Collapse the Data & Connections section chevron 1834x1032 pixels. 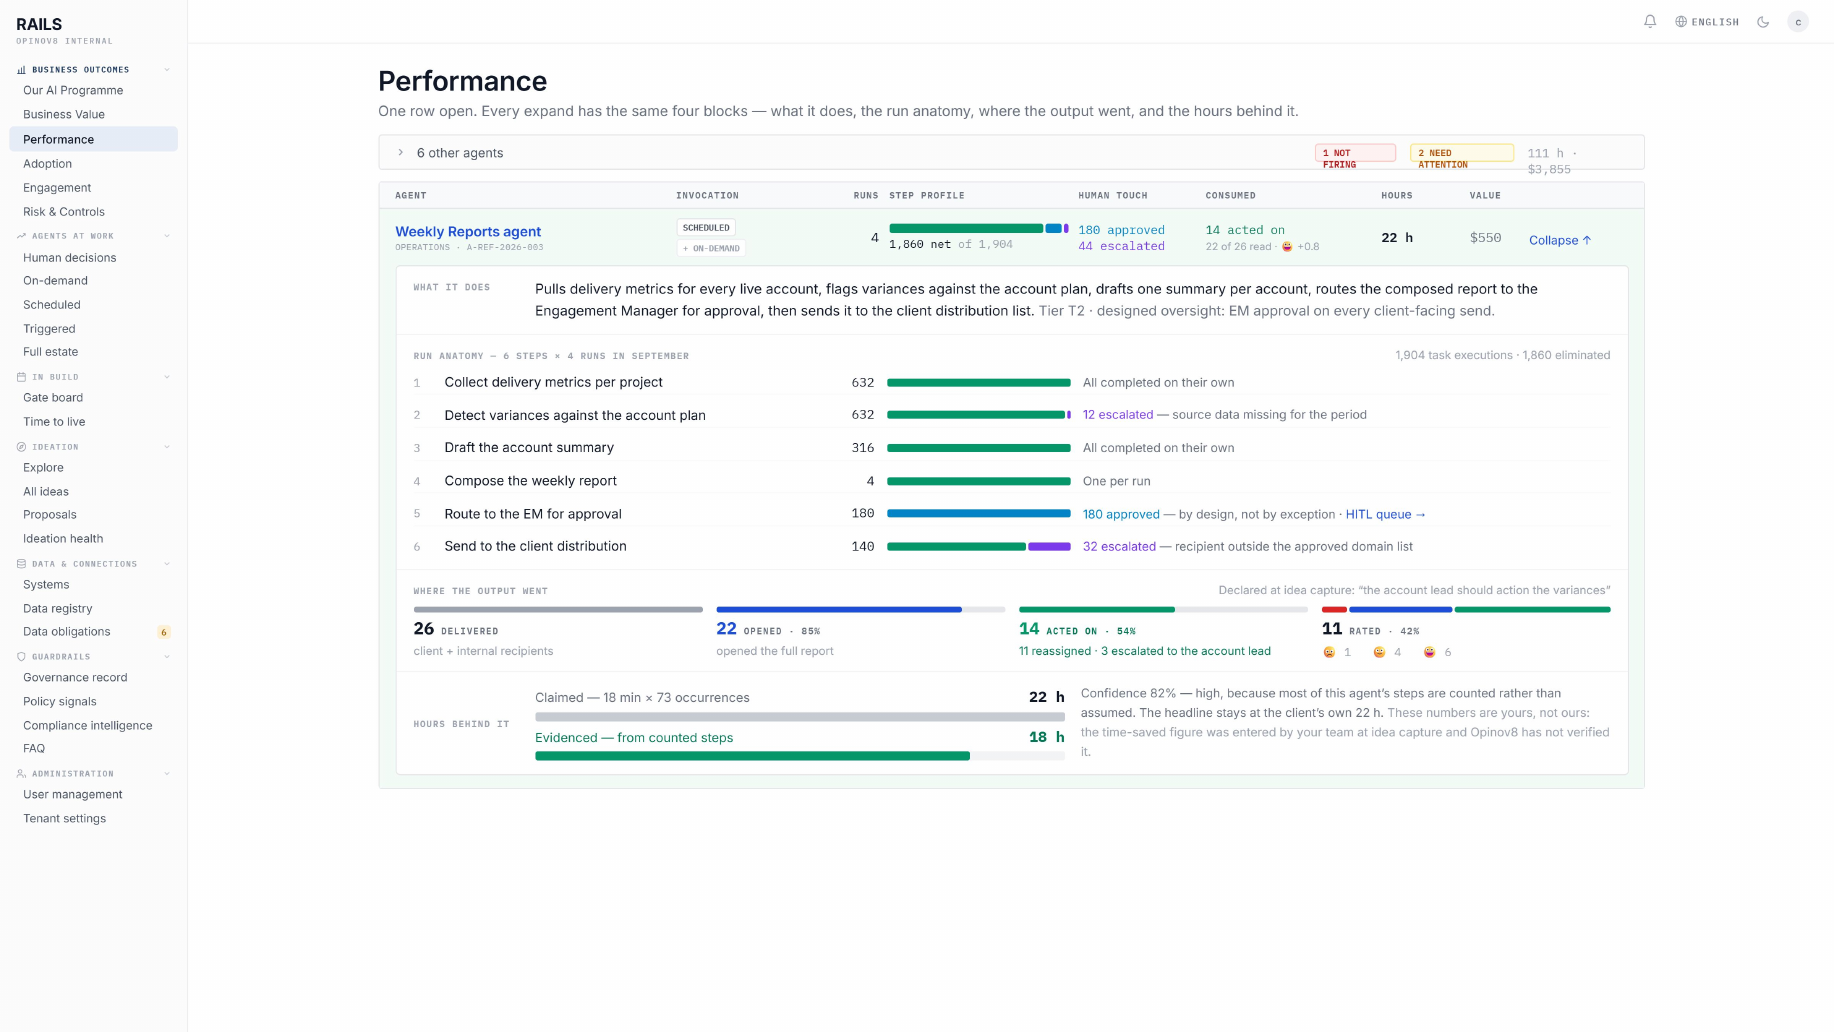167,564
